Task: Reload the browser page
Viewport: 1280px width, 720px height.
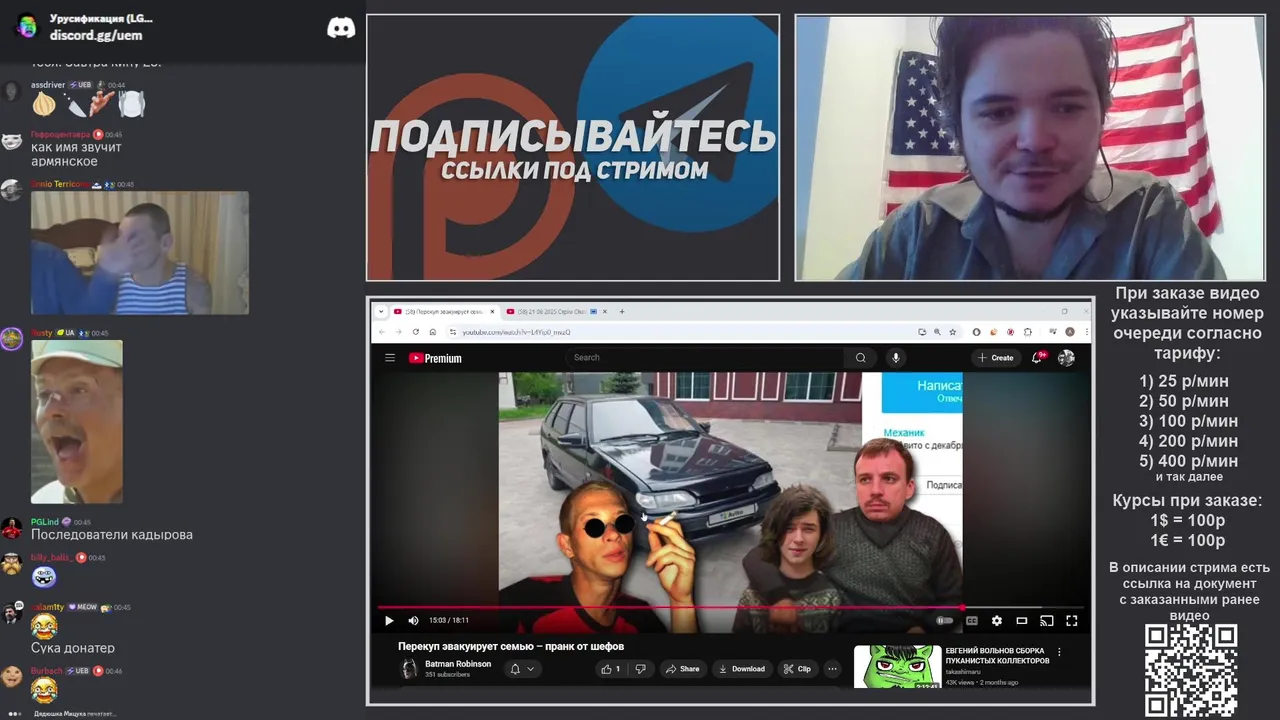Action: pyautogui.click(x=416, y=332)
